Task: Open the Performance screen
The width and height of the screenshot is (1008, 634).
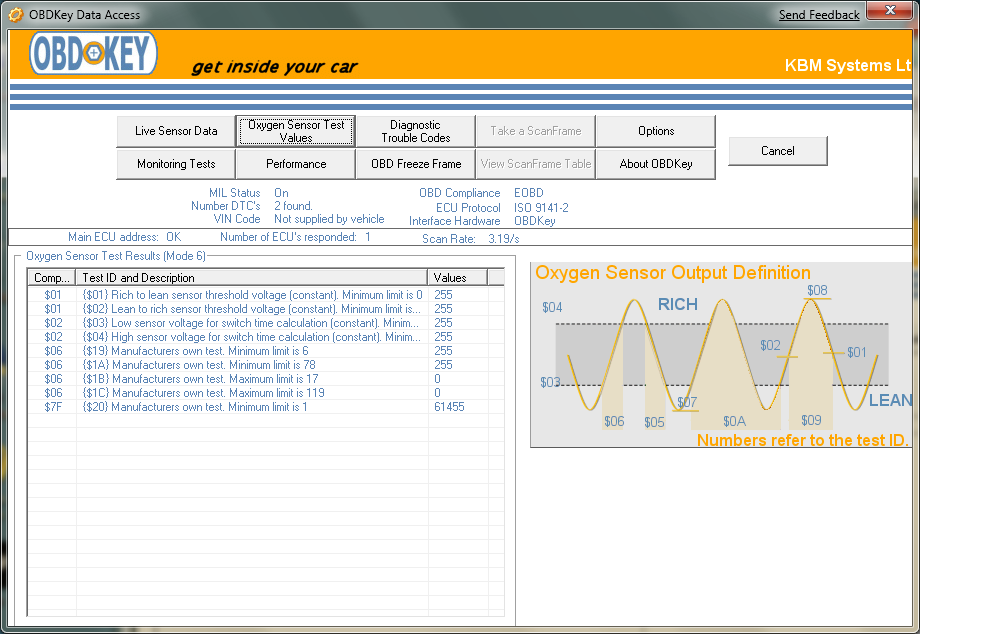Action: tap(296, 164)
